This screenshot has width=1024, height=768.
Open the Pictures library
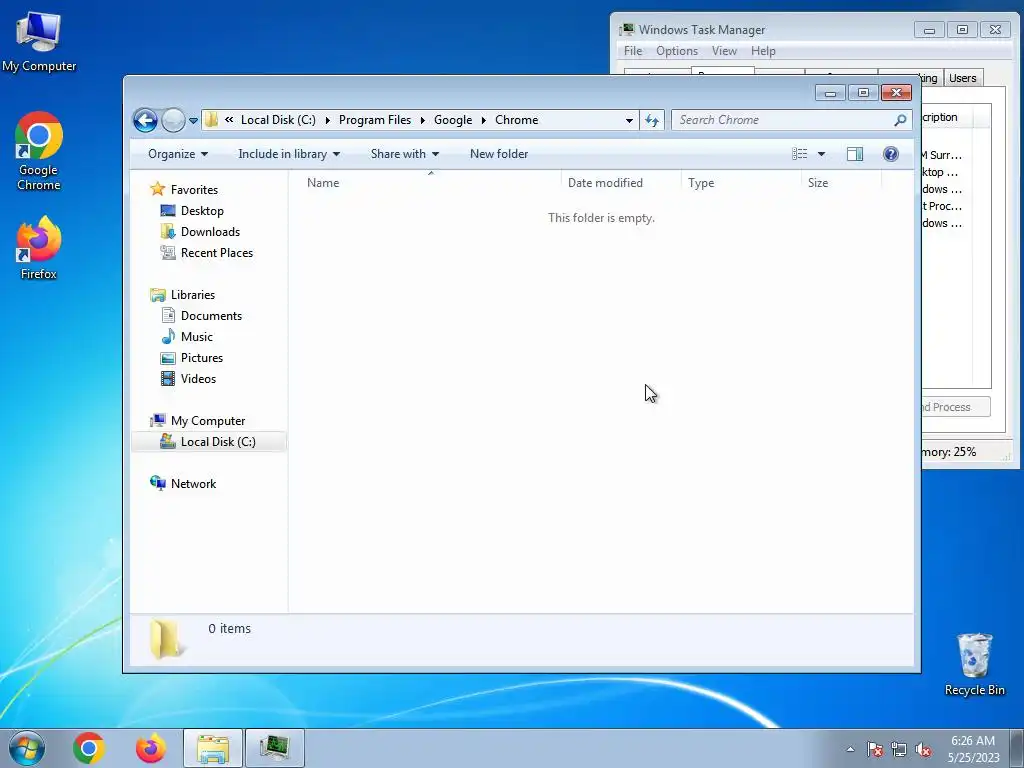(202, 358)
